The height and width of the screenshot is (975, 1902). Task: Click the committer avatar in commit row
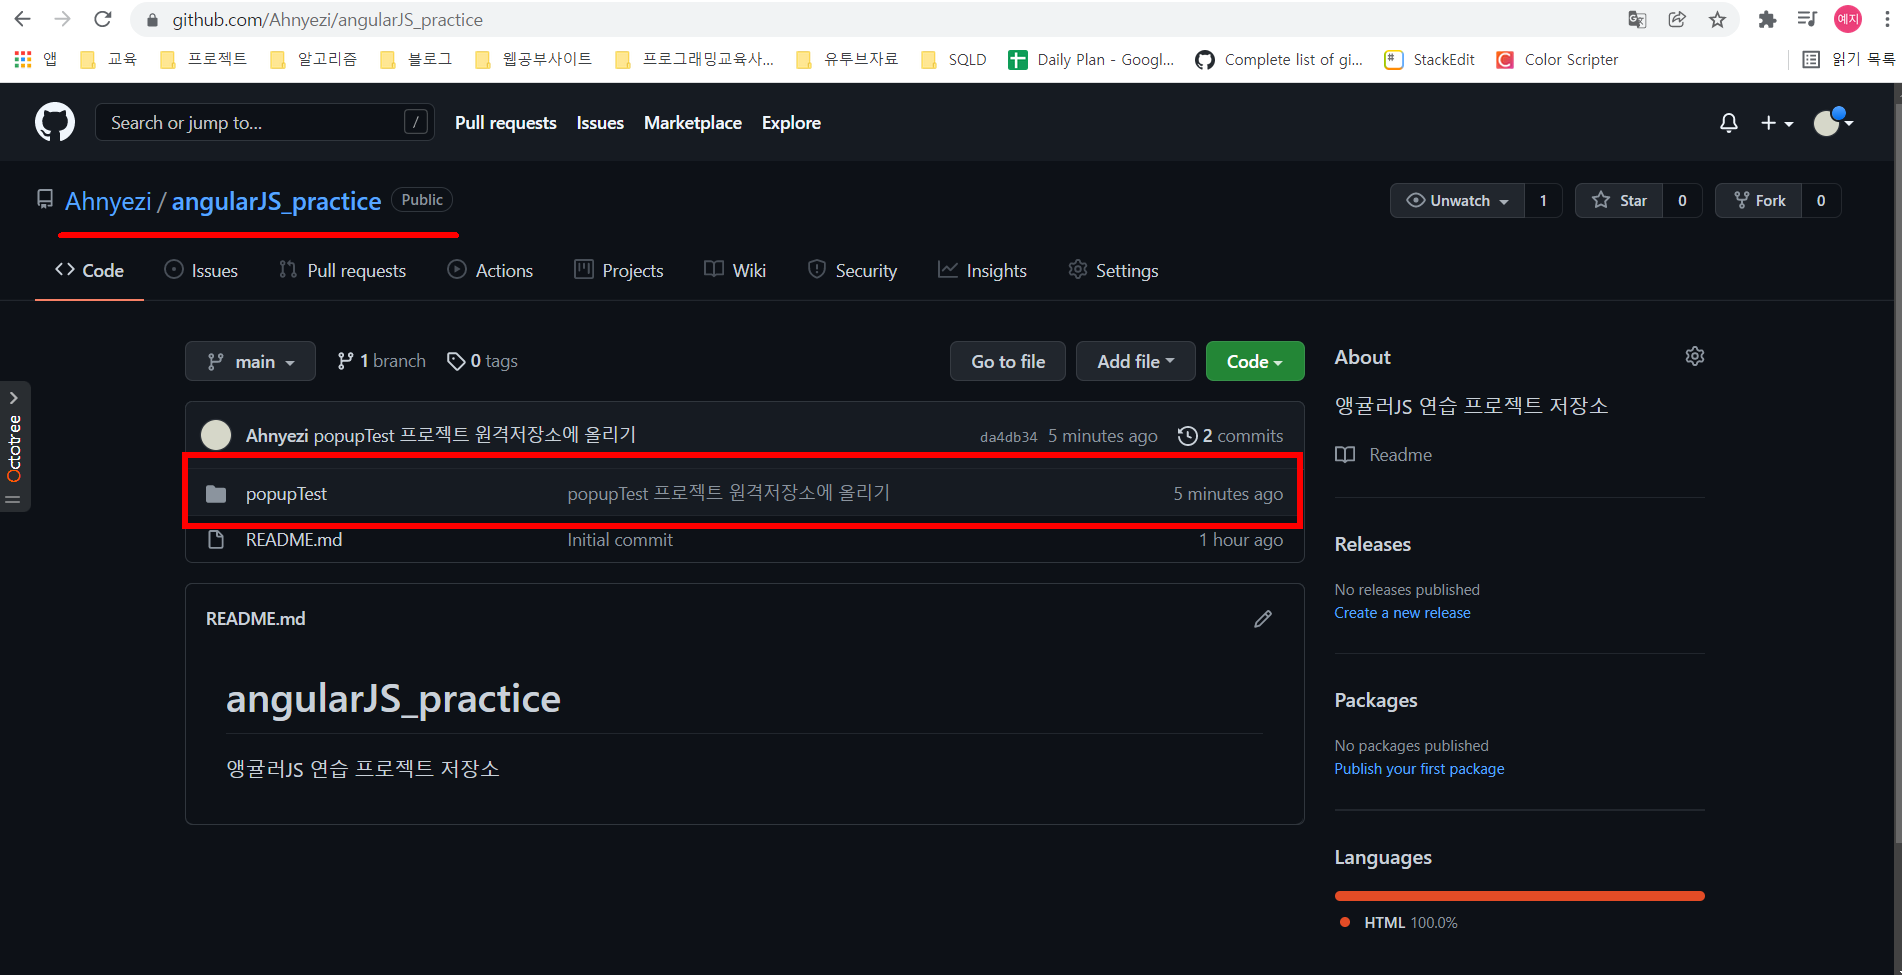[216, 435]
